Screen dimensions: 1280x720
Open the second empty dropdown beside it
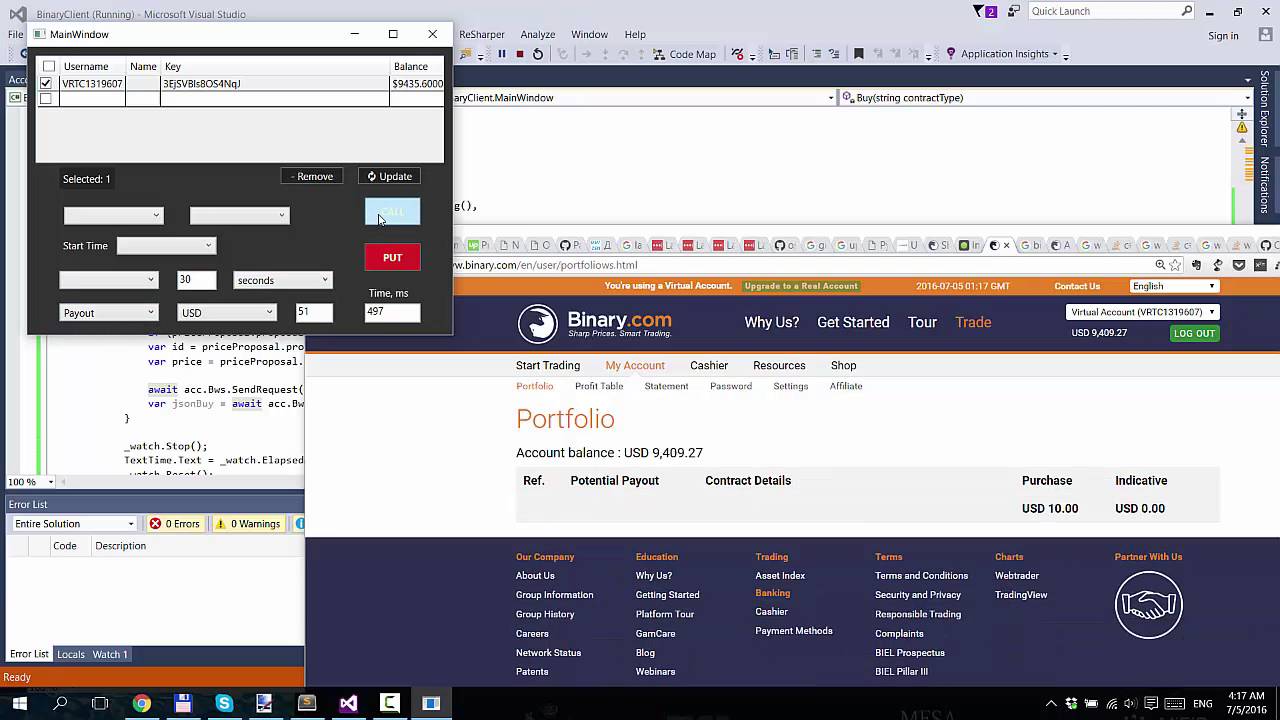pyautogui.click(x=239, y=215)
